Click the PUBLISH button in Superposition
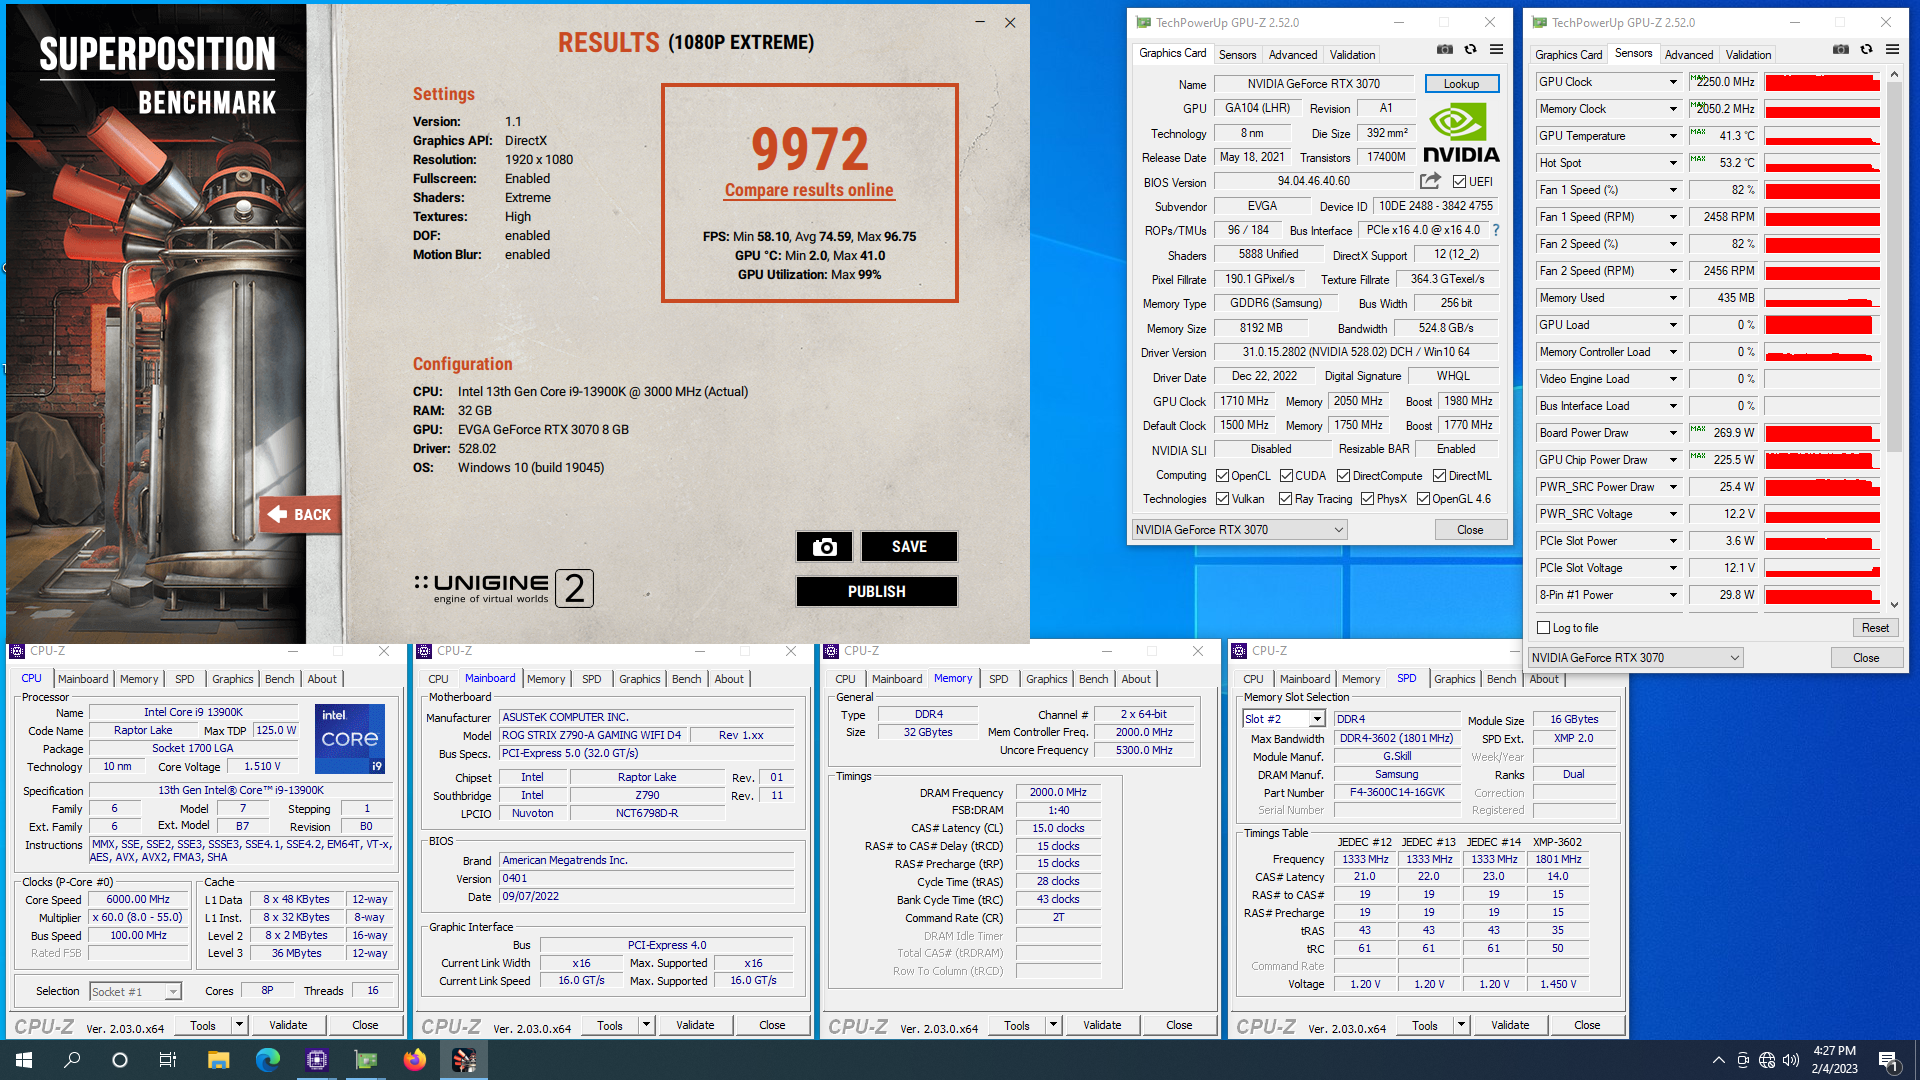This screenshot has height=1080, width=1920. [x=876, y=592]
